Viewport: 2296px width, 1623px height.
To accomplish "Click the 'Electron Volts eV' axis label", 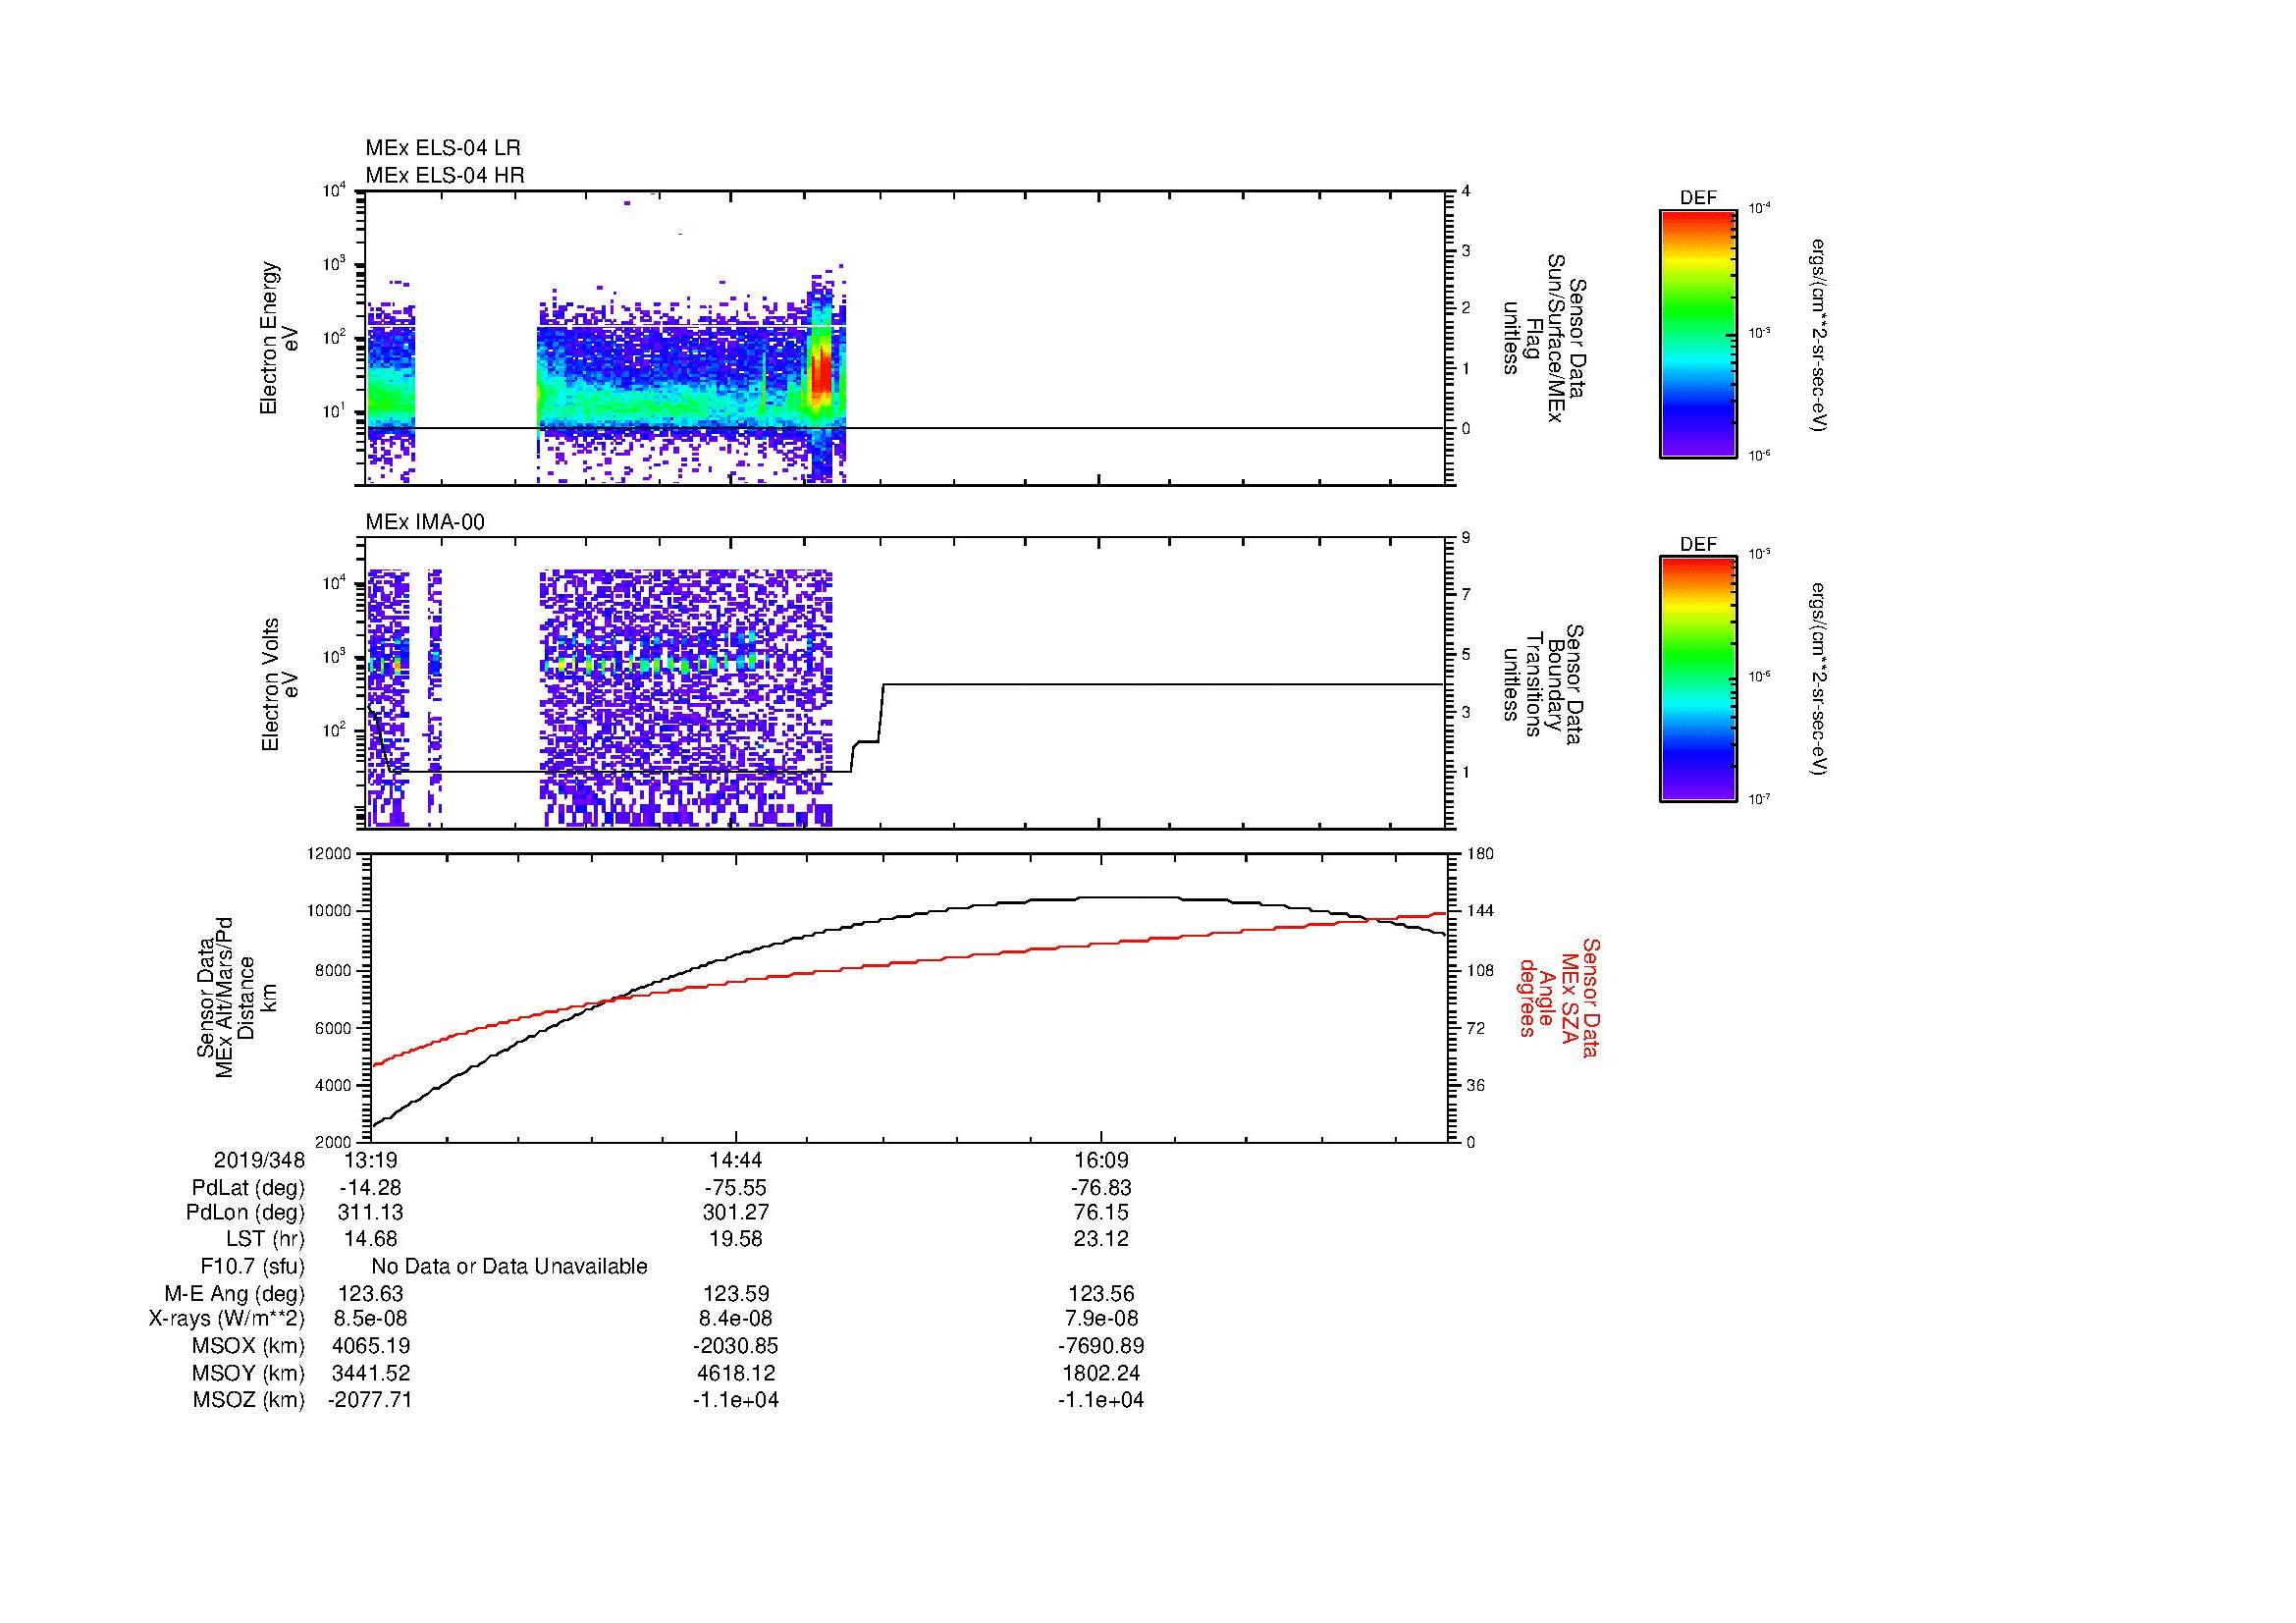I will click(279, 684).
